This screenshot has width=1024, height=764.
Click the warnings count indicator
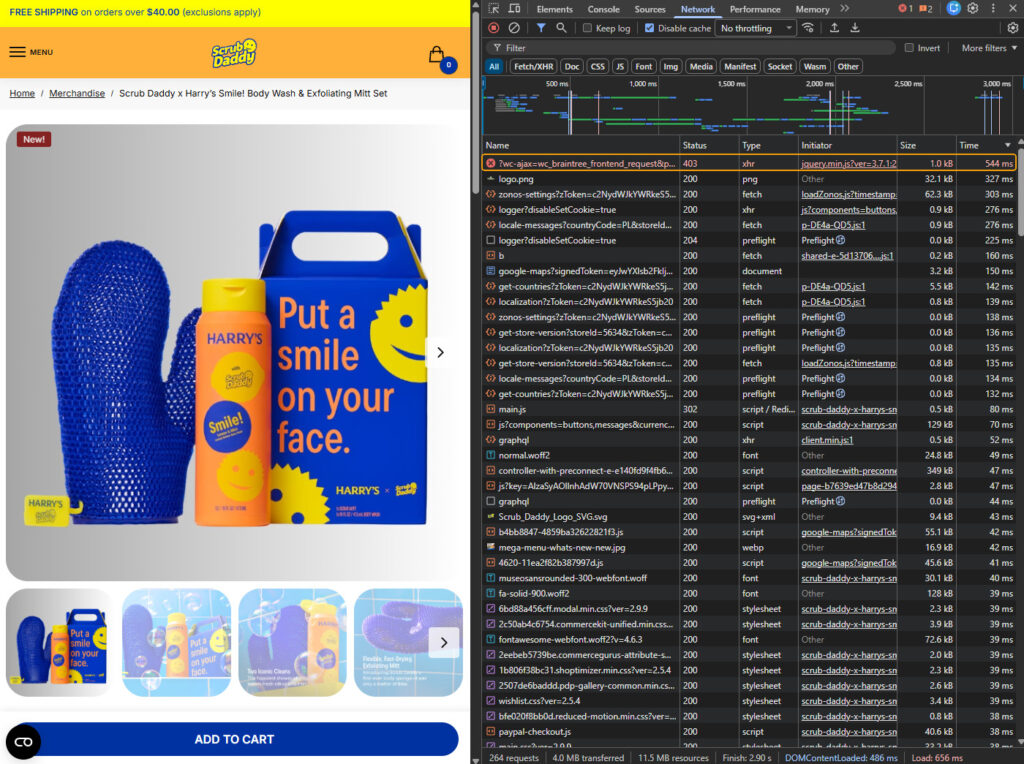point(926,8)
